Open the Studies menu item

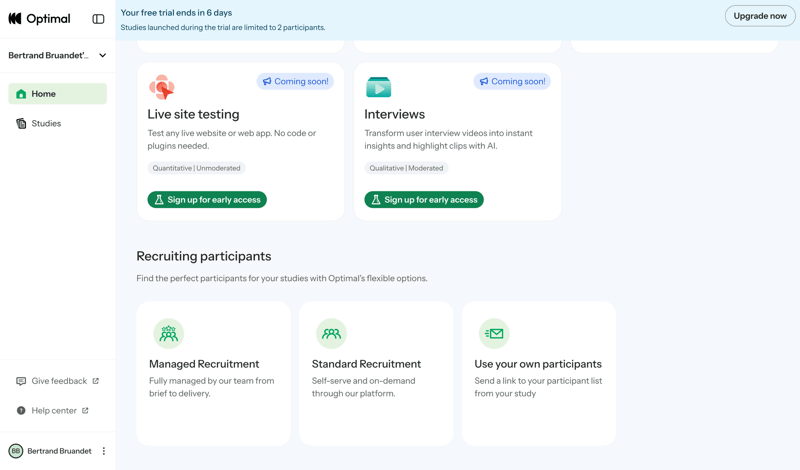[46, 124]
